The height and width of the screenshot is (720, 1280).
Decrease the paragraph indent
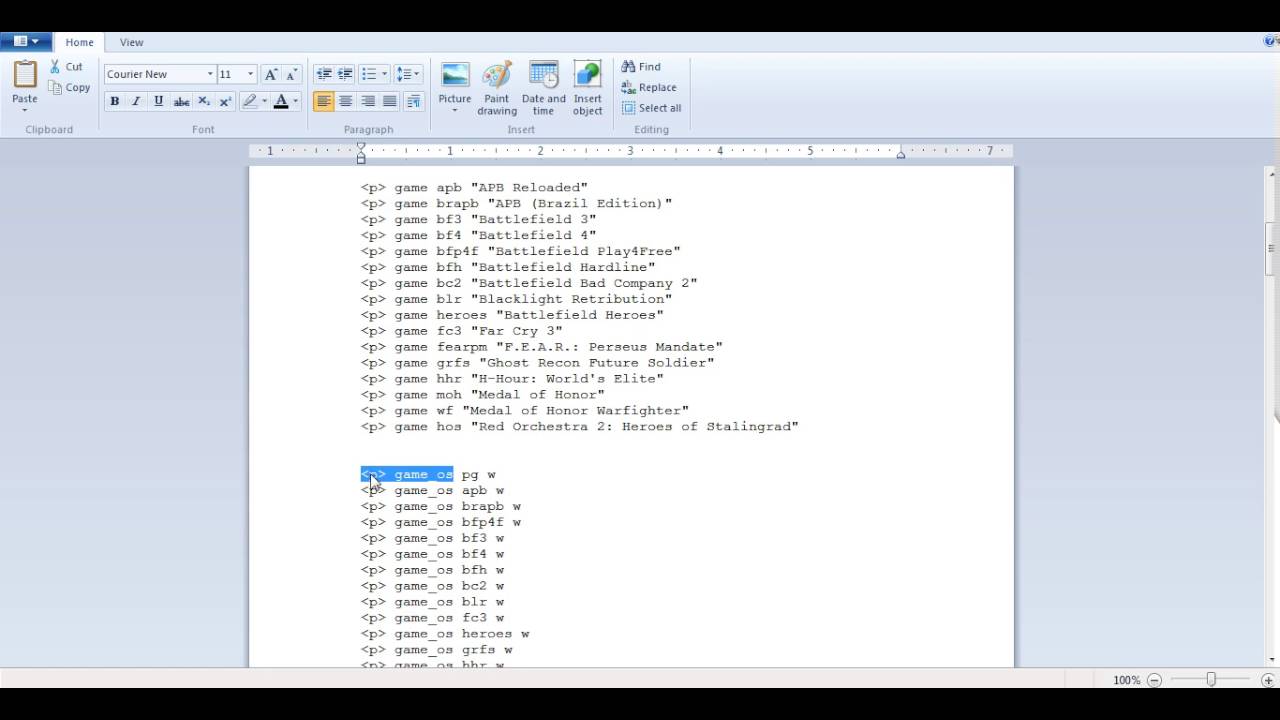[x=323, y=74]
